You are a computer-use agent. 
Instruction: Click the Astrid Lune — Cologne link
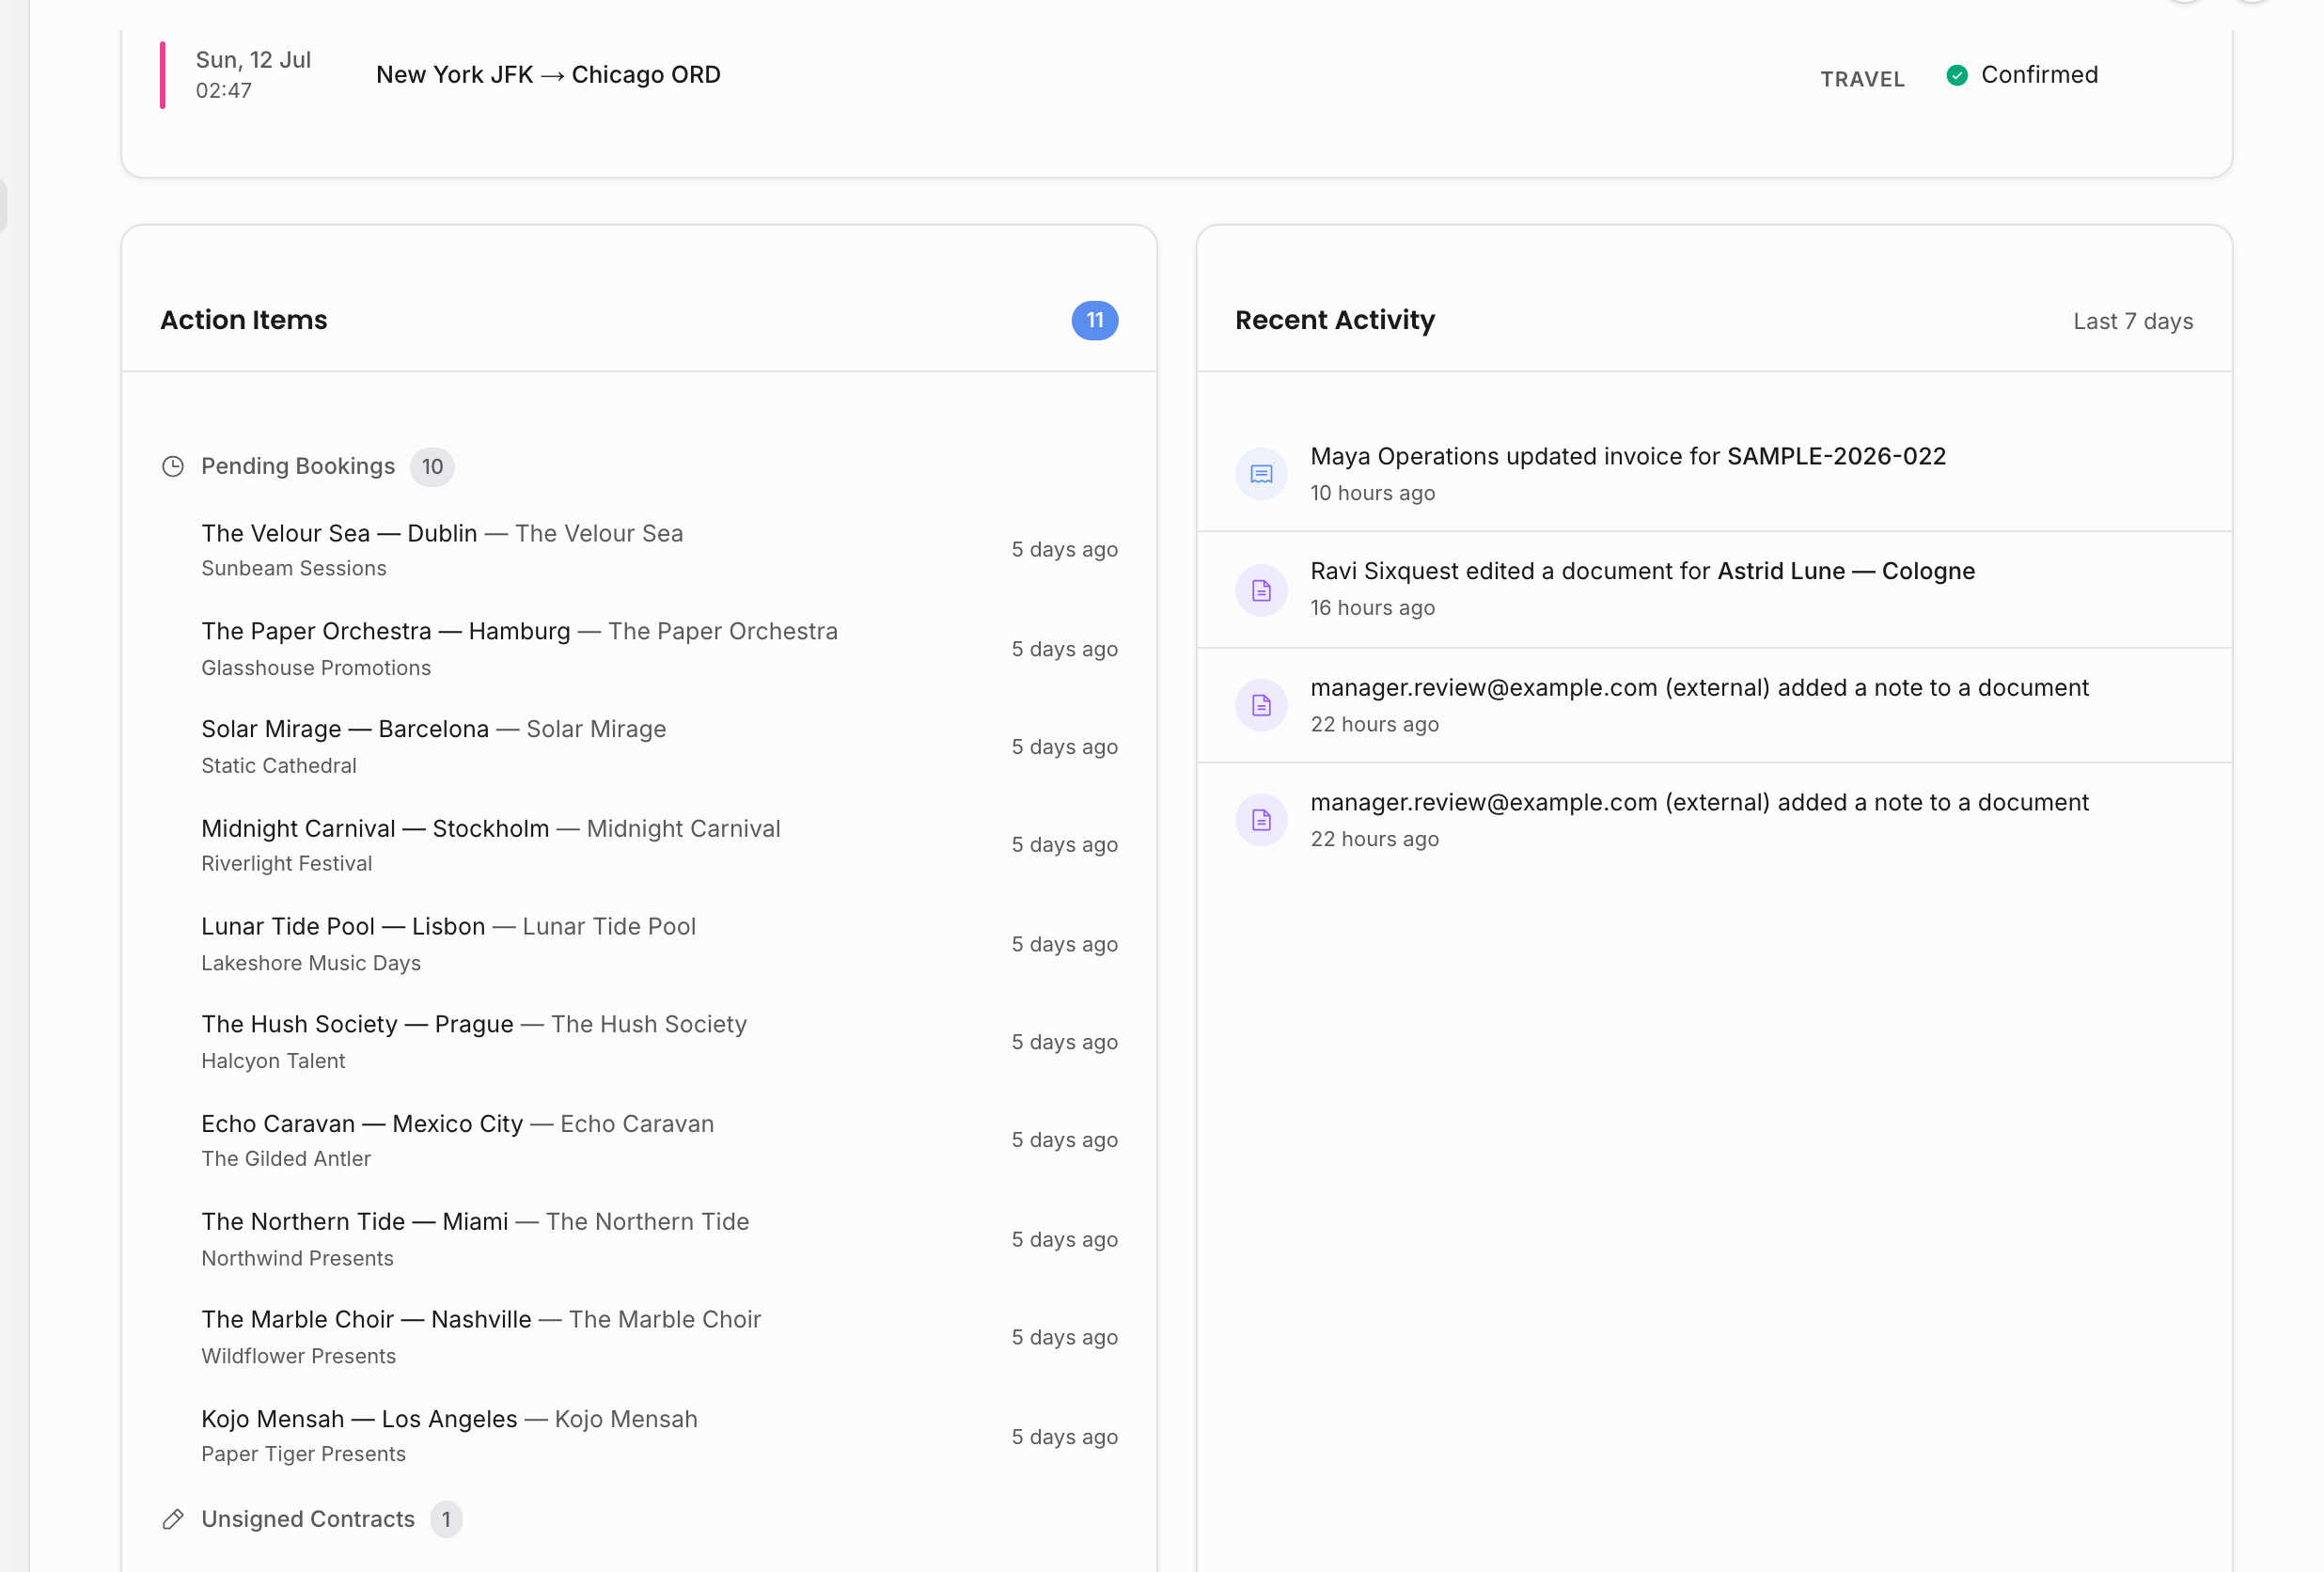coord(1846,571)
